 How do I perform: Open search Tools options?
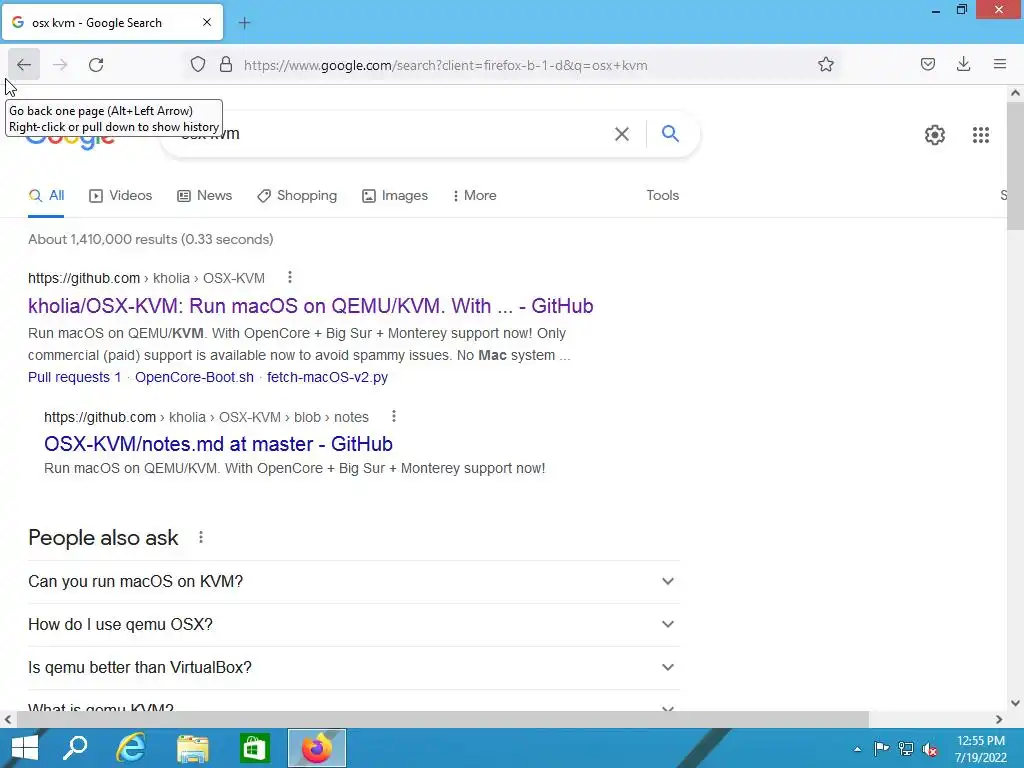click(662, 195)
